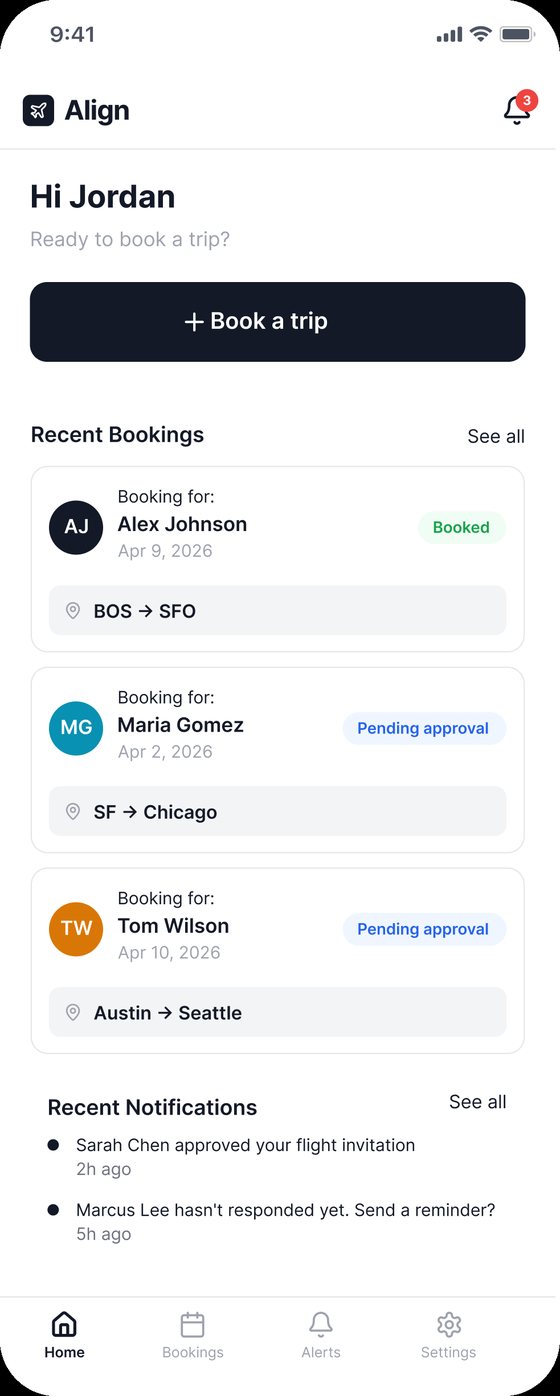This screenshot has width=560, height=1396.
Task: Click the Booked status badge
Action: [x=462, y=528]
